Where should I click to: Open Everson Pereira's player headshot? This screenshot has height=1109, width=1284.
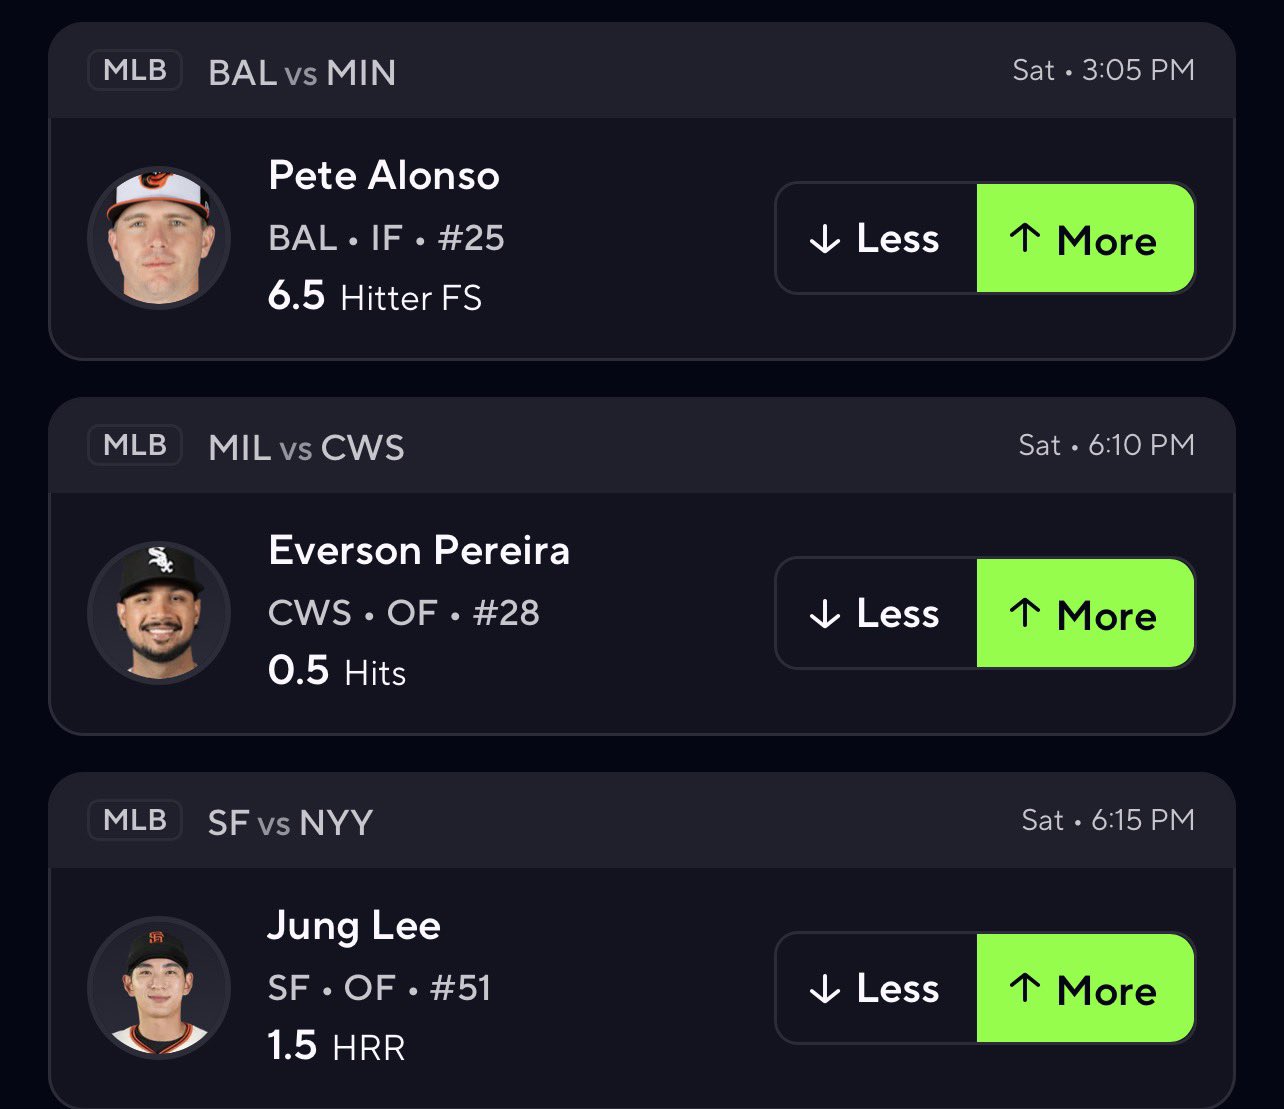[x=159, y=613]
